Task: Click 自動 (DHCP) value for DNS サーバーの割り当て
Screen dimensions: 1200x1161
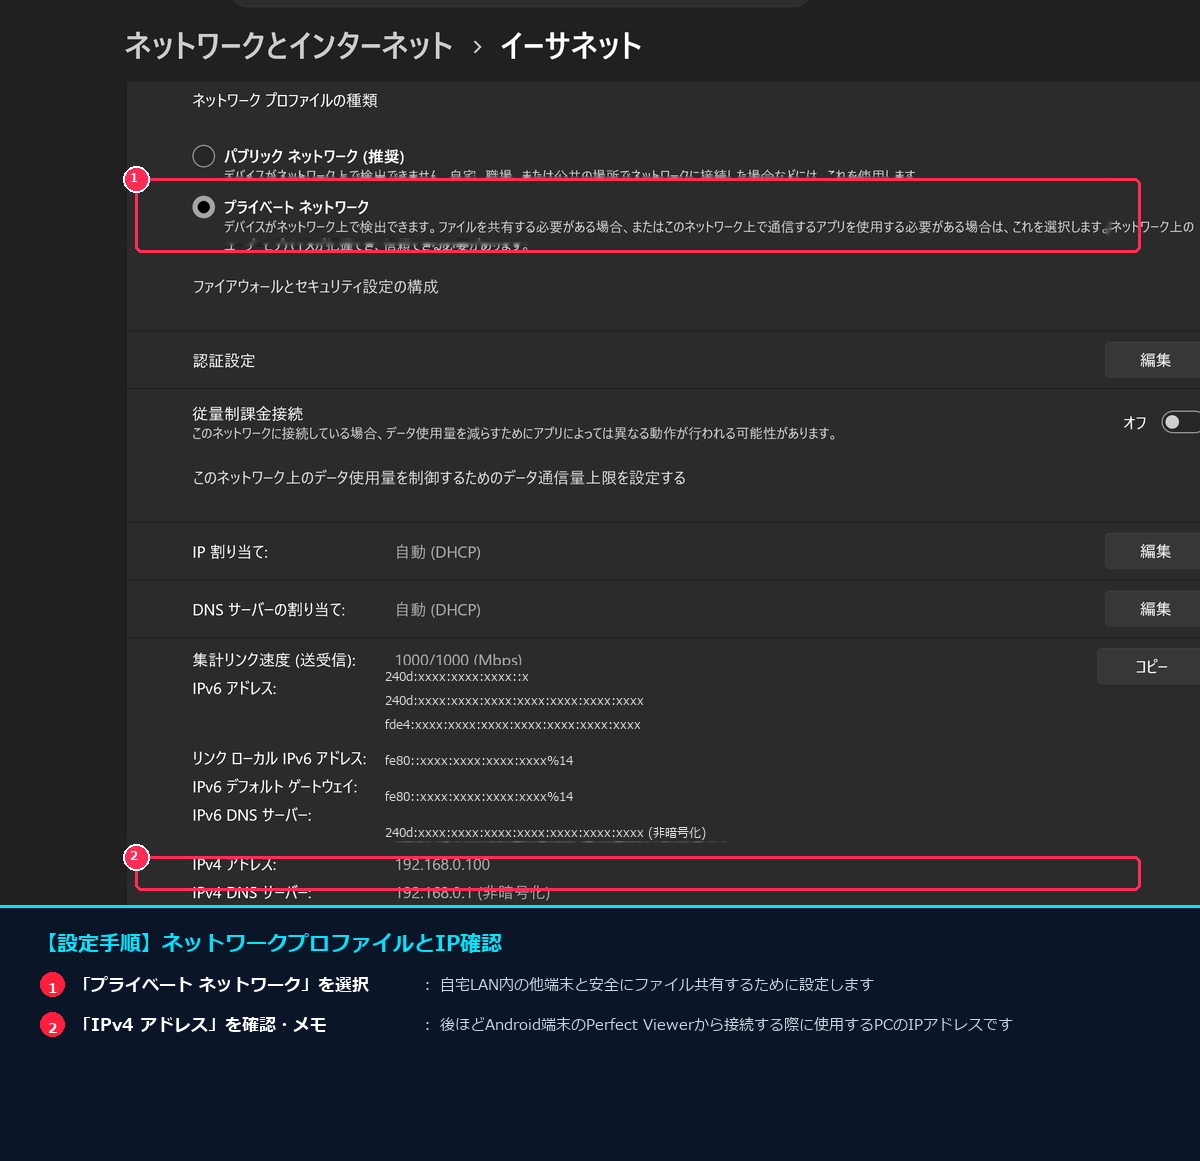Action: tap(438, 610)
